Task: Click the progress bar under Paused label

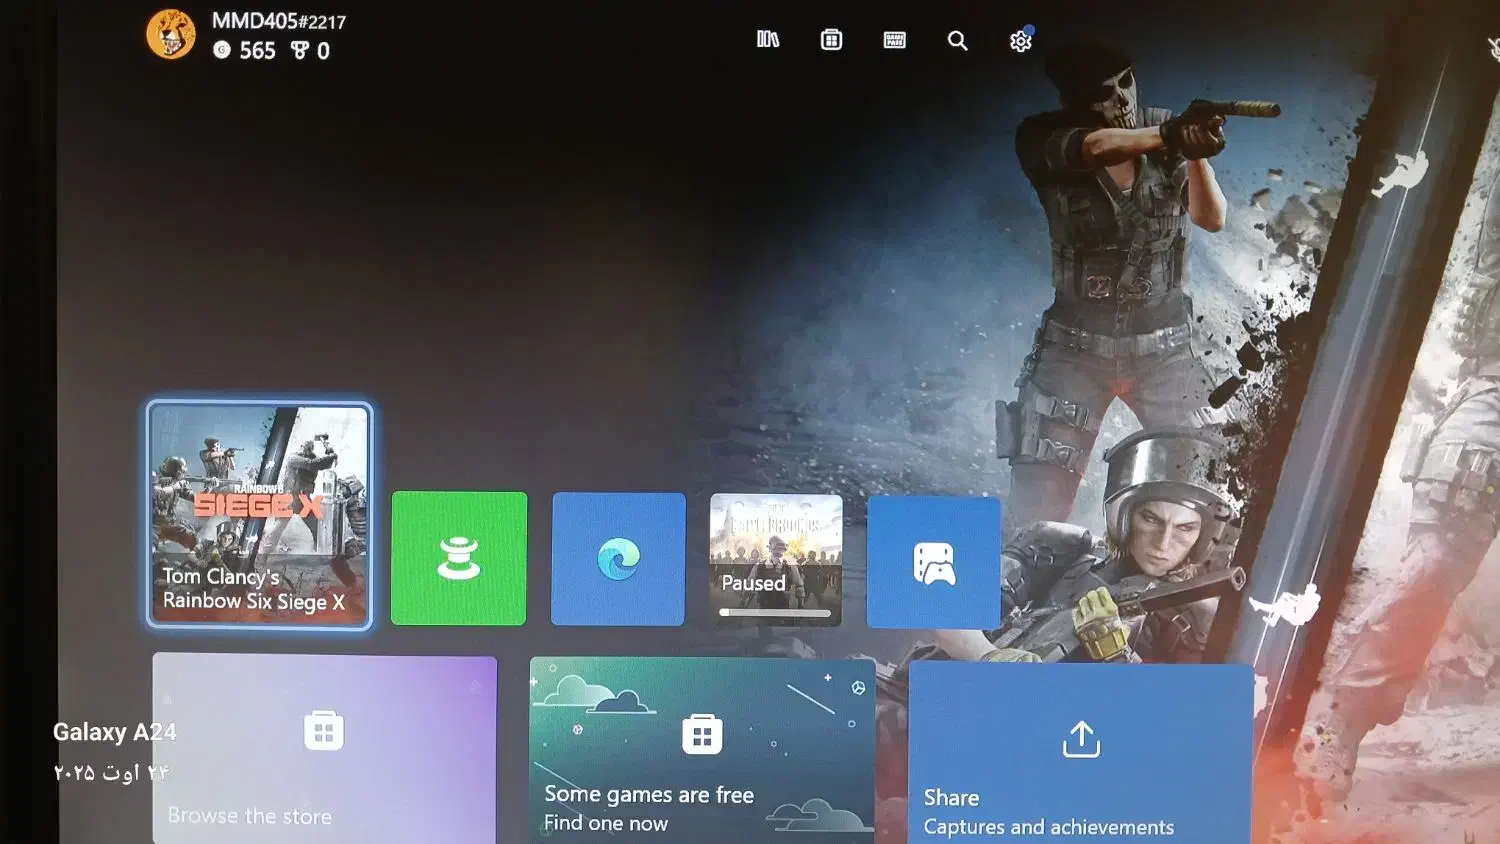Action: tap(775, 613)
